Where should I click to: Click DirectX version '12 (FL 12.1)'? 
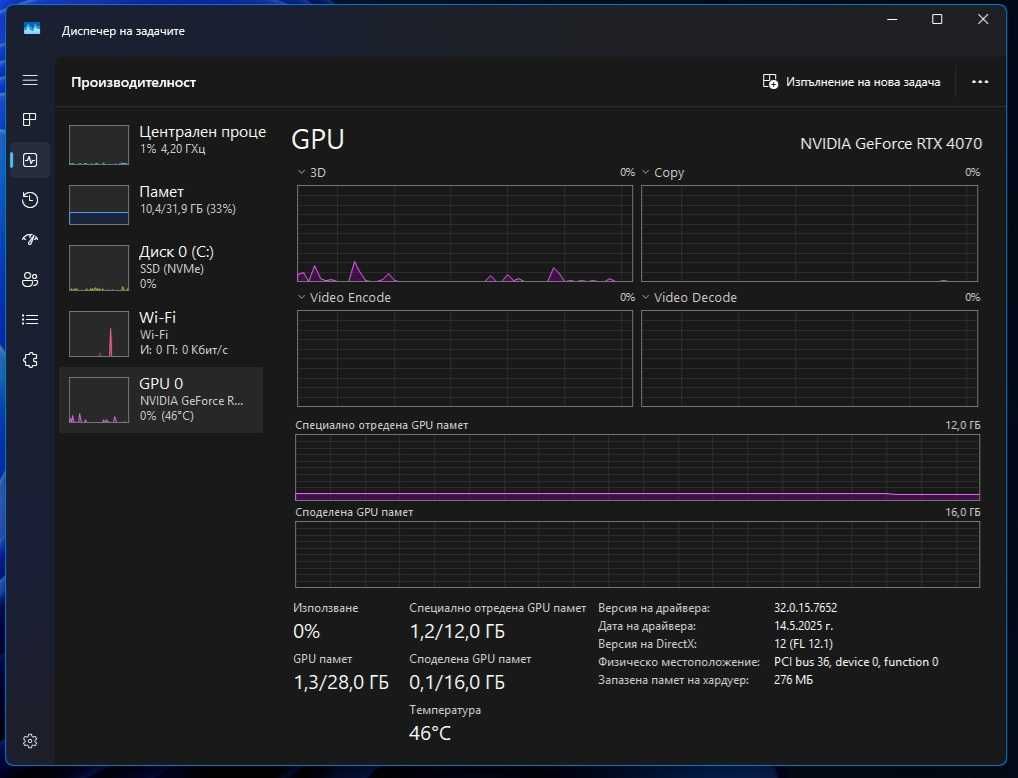point(803,644)
